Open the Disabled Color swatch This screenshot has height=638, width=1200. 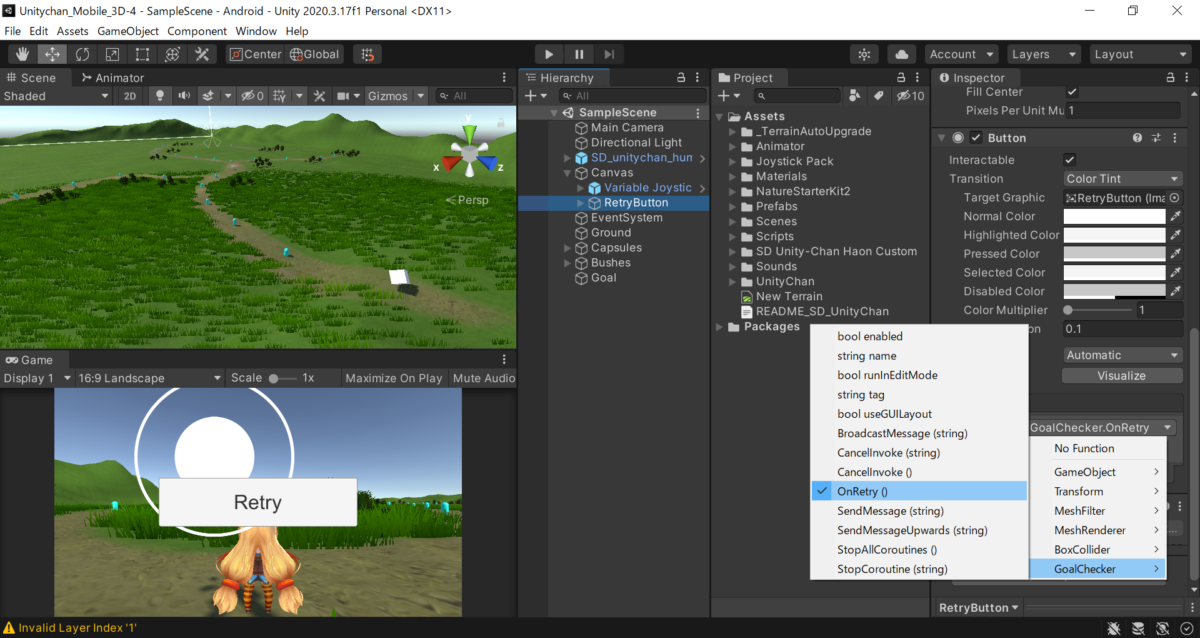pyautogui.click(x=1114, y=291)
